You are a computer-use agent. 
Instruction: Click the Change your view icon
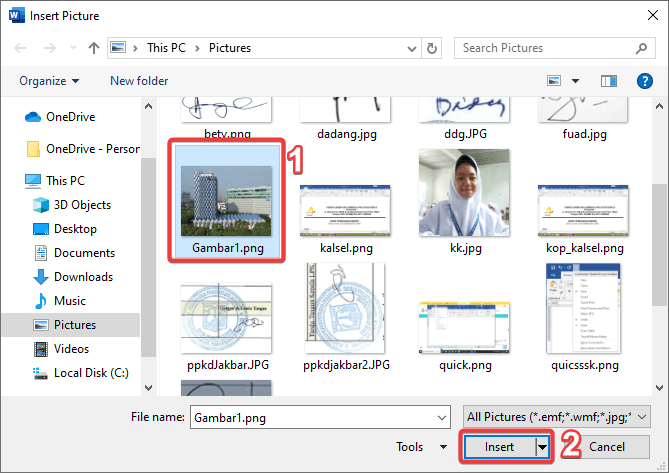pos(554,81)
